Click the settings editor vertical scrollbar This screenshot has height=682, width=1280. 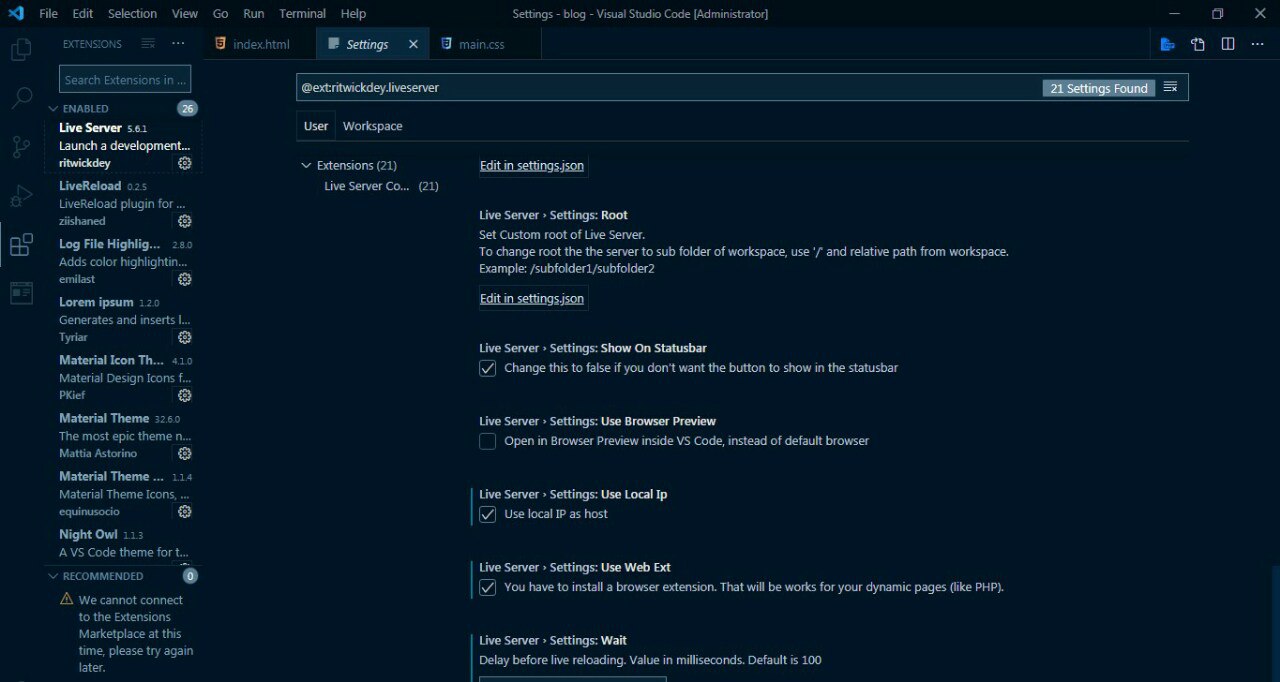(1274, 622)
